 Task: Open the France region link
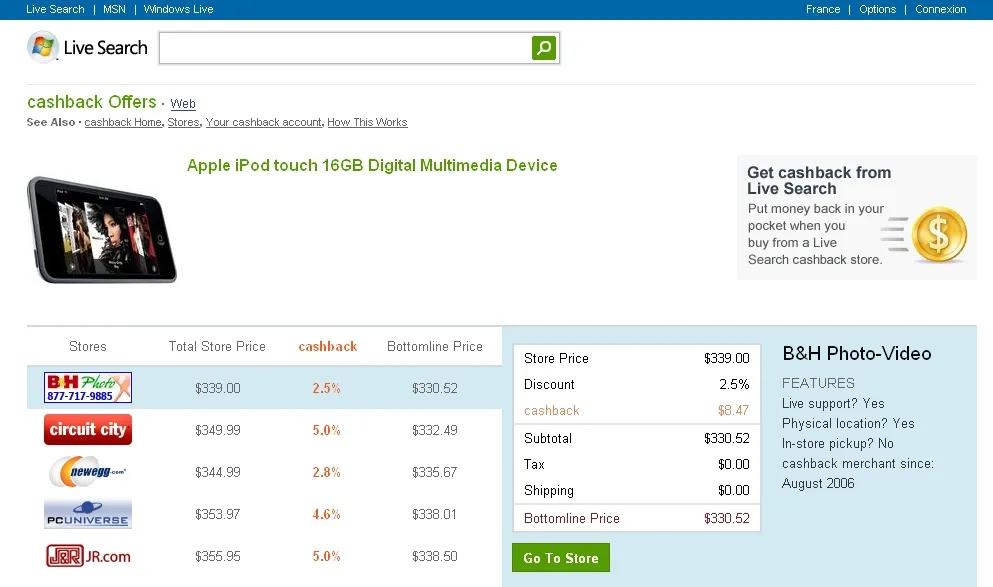point(823,9)
